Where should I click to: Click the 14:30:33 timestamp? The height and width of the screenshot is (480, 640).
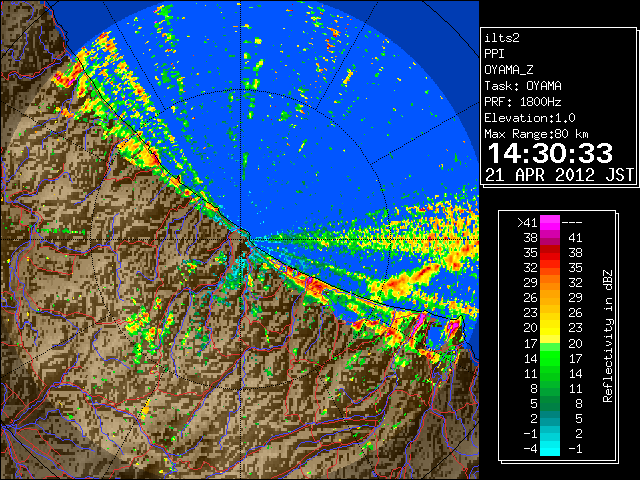click(x=550, y=153)
